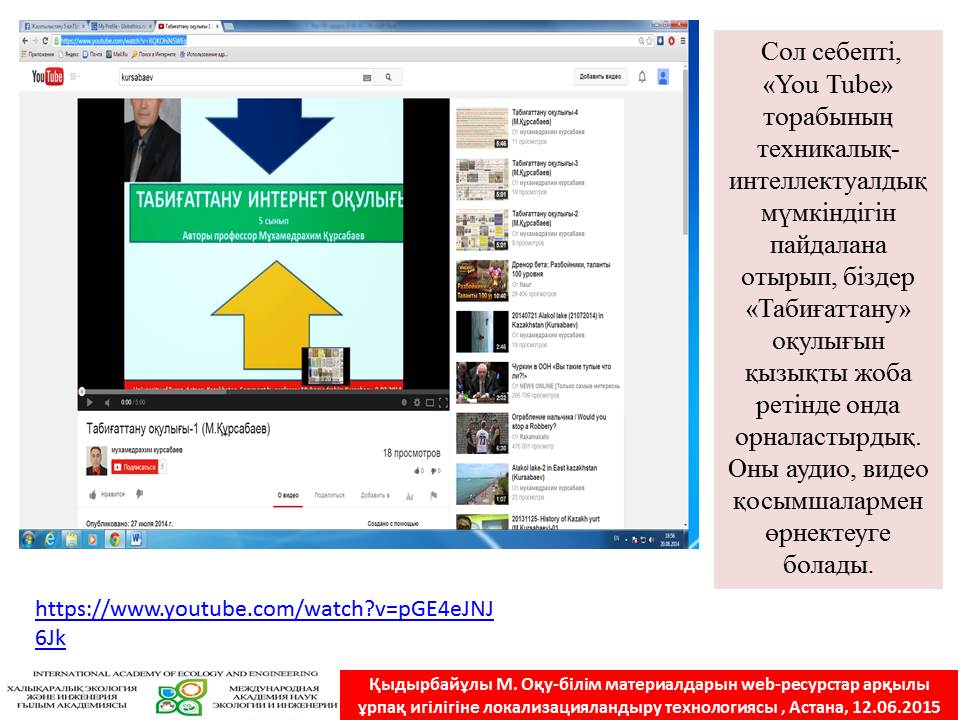Viewport: 960px width, 720px height.
Task: Bookmark page with star icon
Action: coord(650,41)
